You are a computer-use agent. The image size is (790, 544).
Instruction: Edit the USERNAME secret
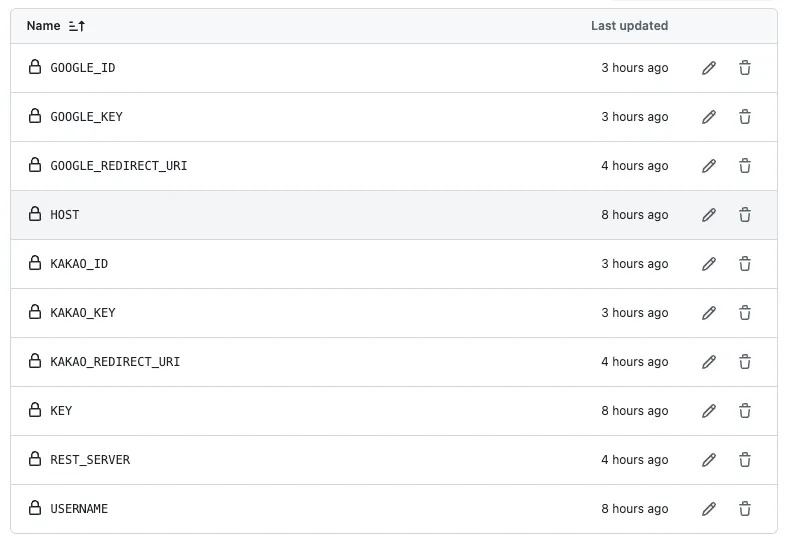tap(709, 509)
